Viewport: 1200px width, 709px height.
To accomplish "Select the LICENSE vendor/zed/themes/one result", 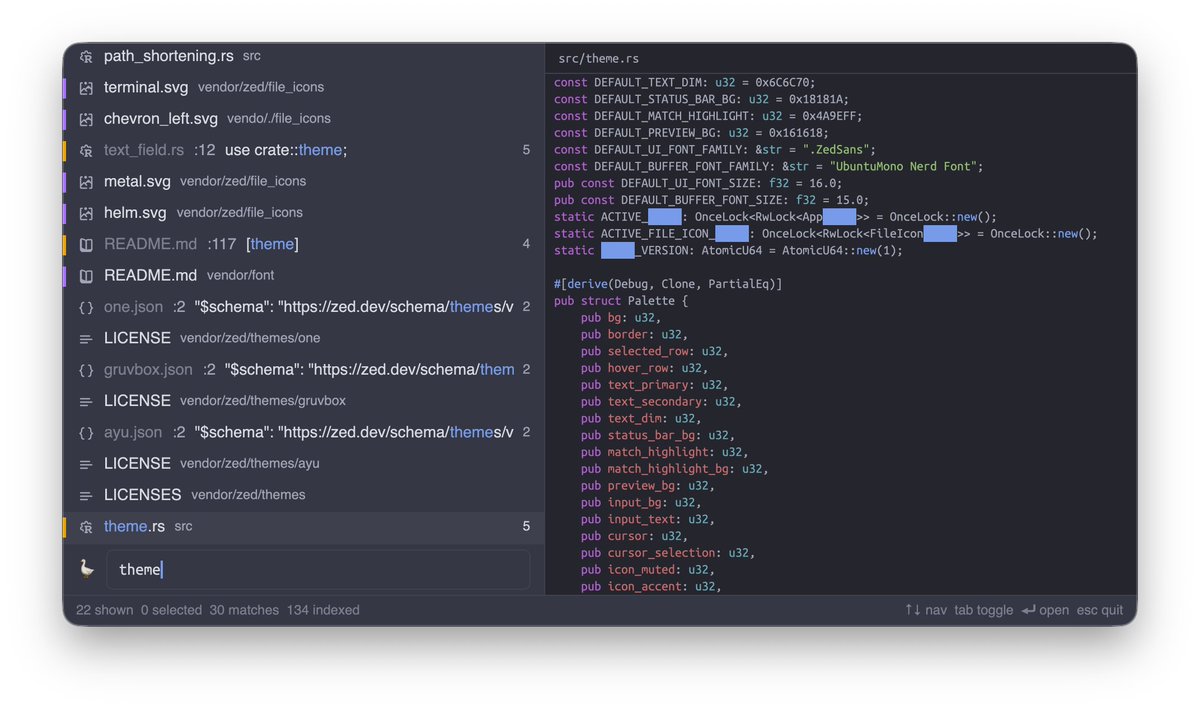I will pos(304,338).
